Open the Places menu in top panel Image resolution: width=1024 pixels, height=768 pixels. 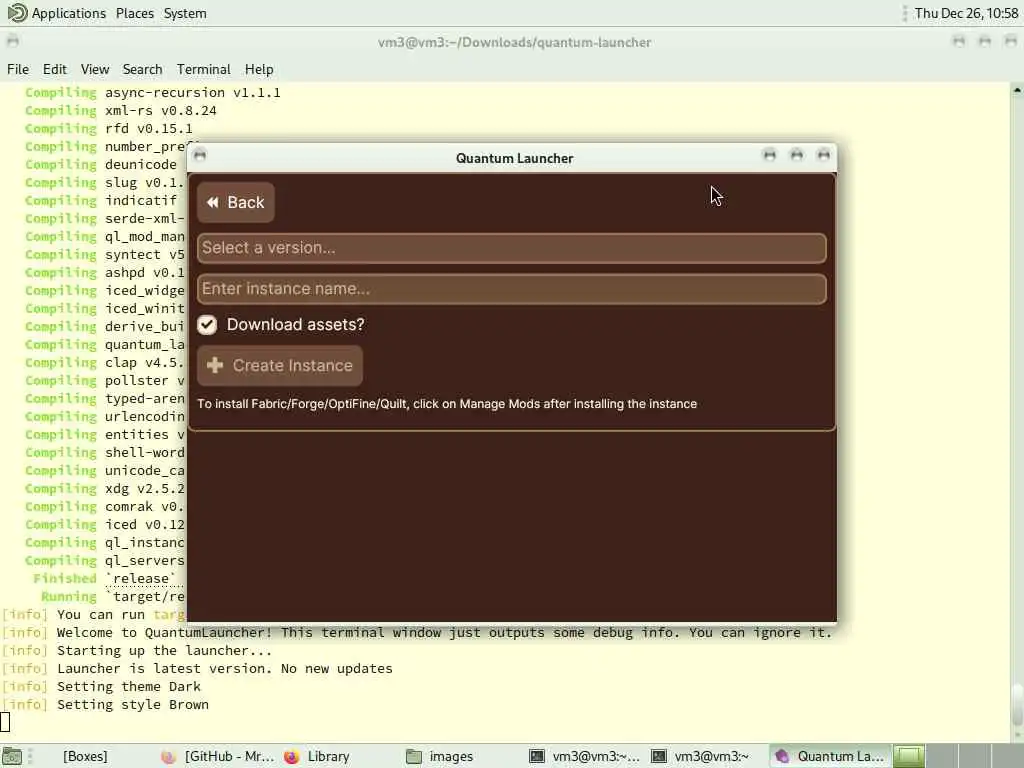coord(135,13)
